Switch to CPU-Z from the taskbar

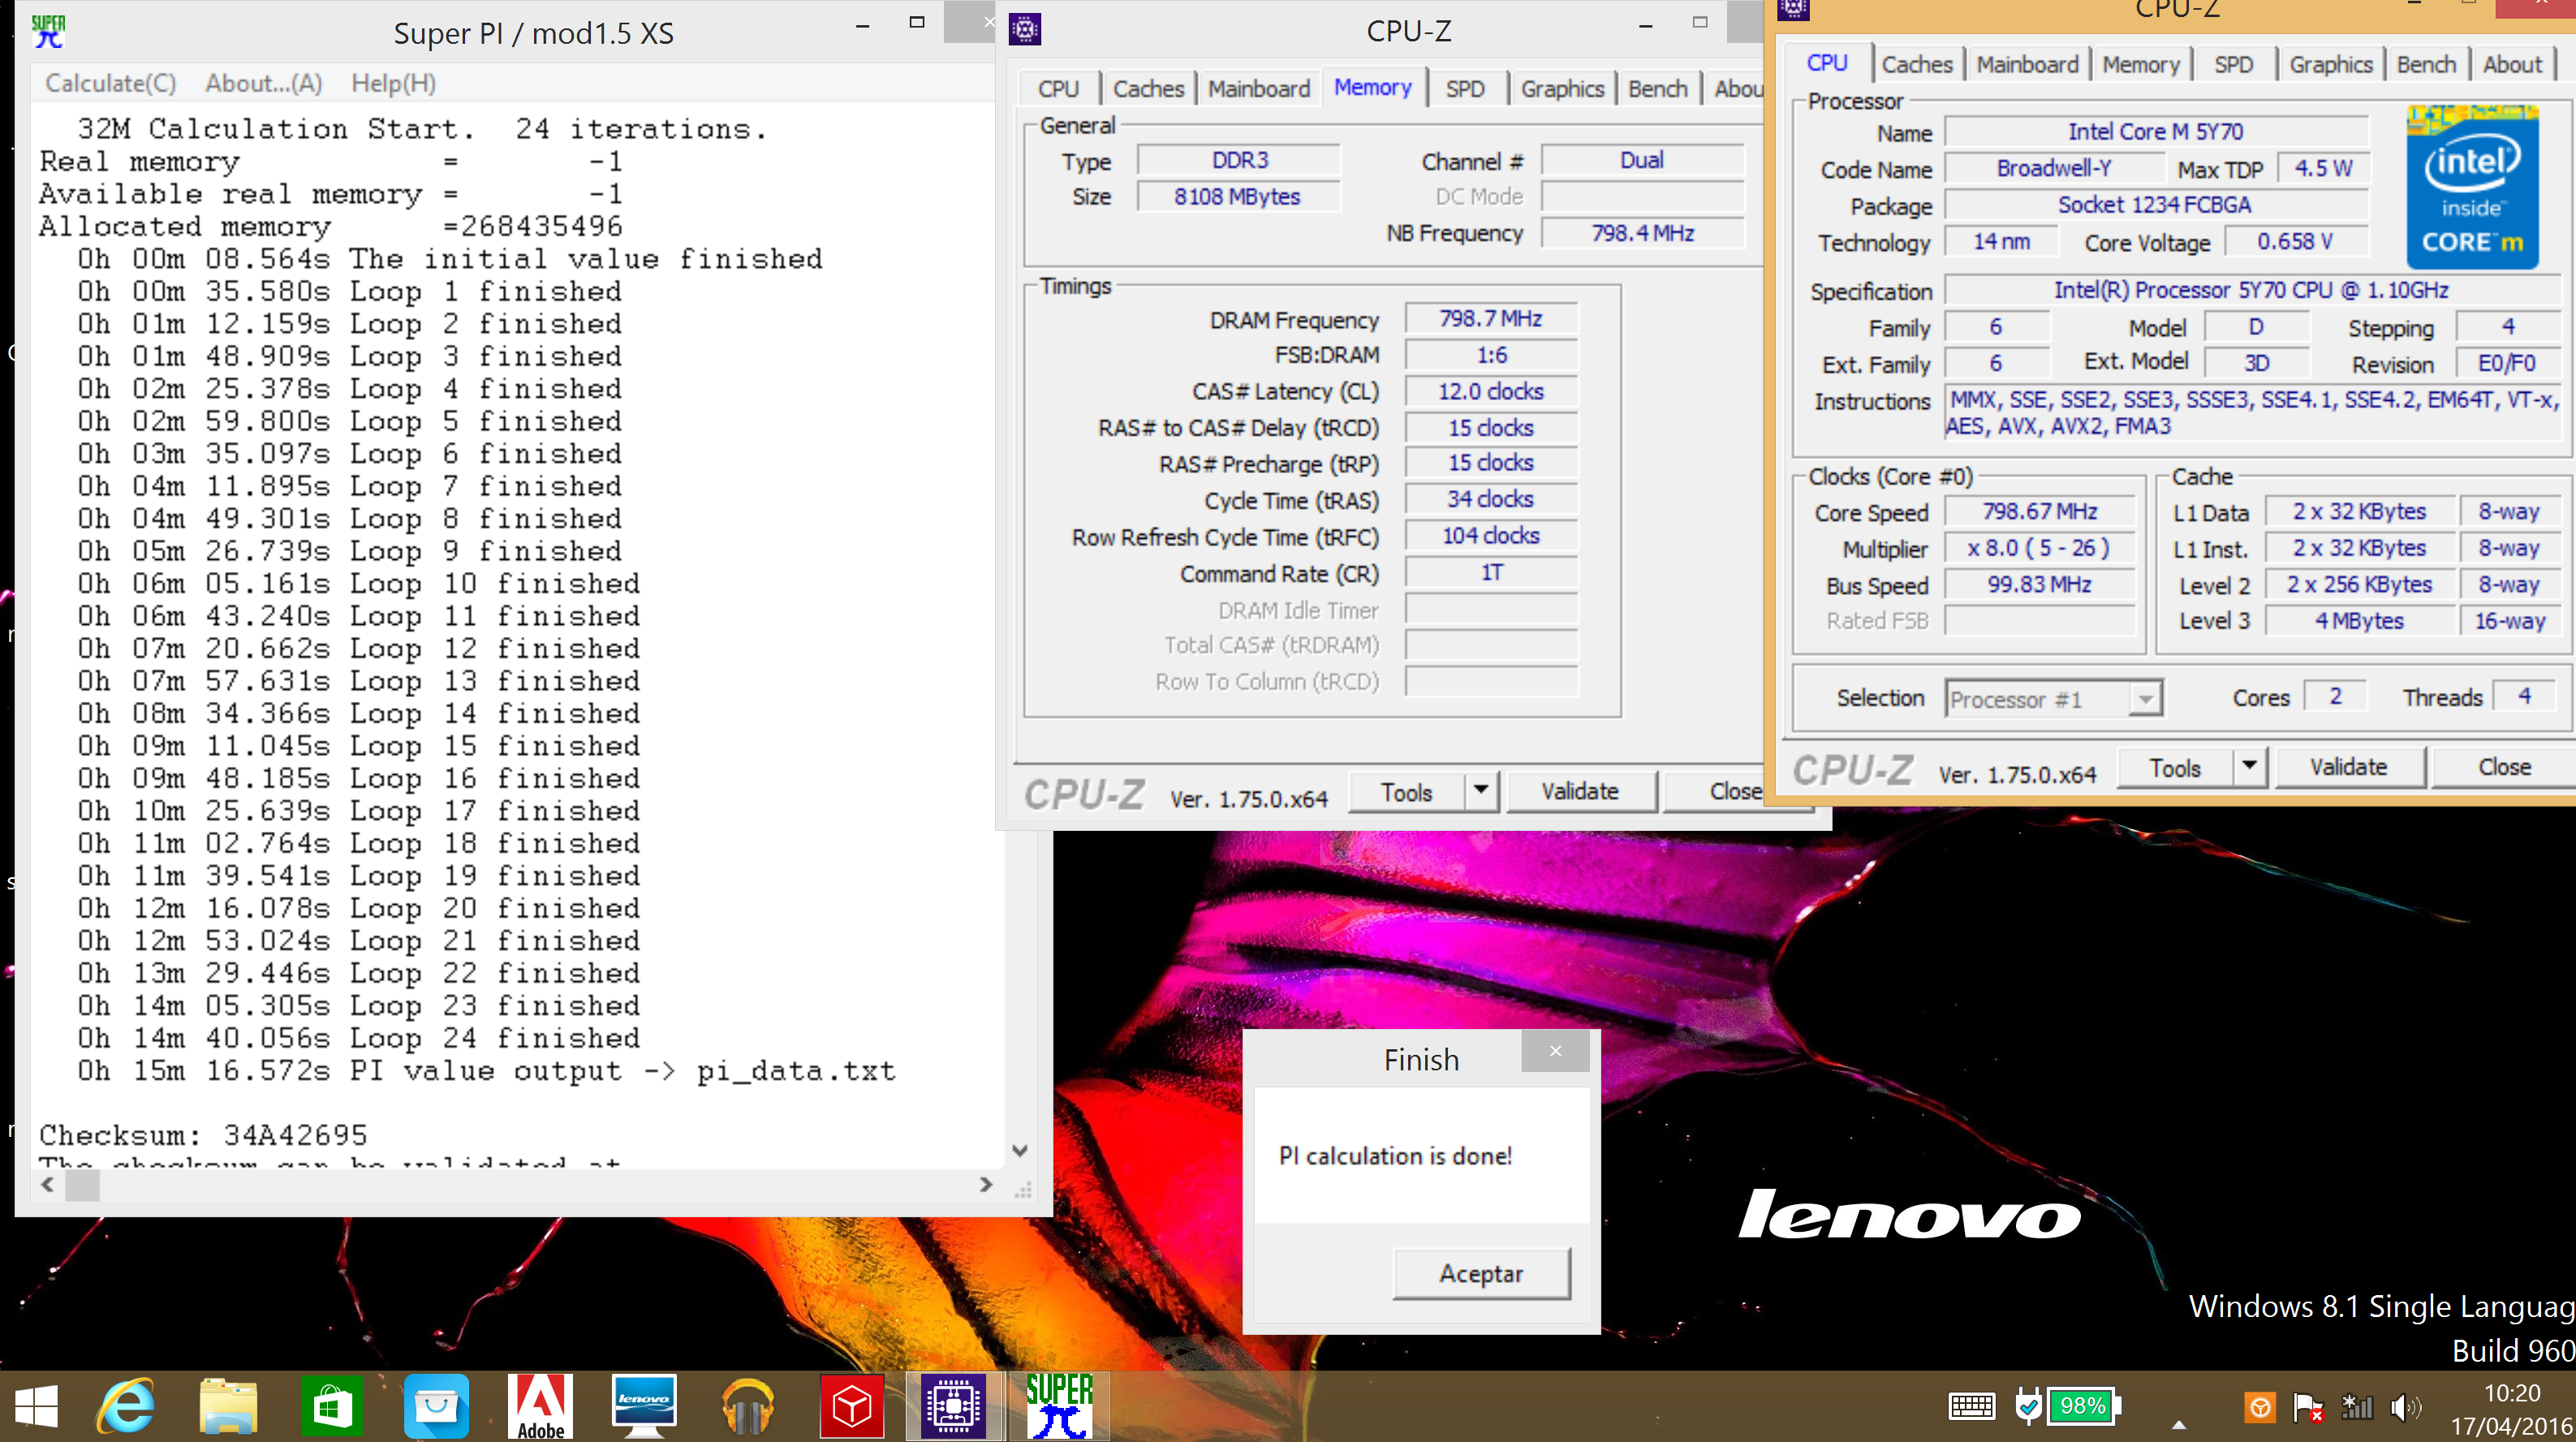point(954,1407)
